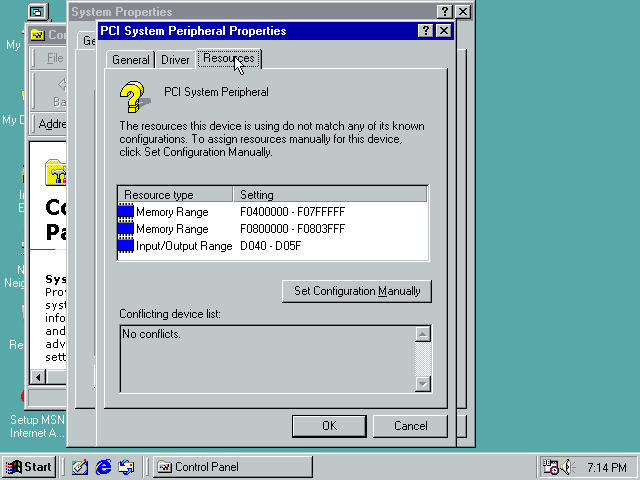Launch Internet Explorer from Quick Launch
The image size is (640, 480).
(x=103, y=467)
